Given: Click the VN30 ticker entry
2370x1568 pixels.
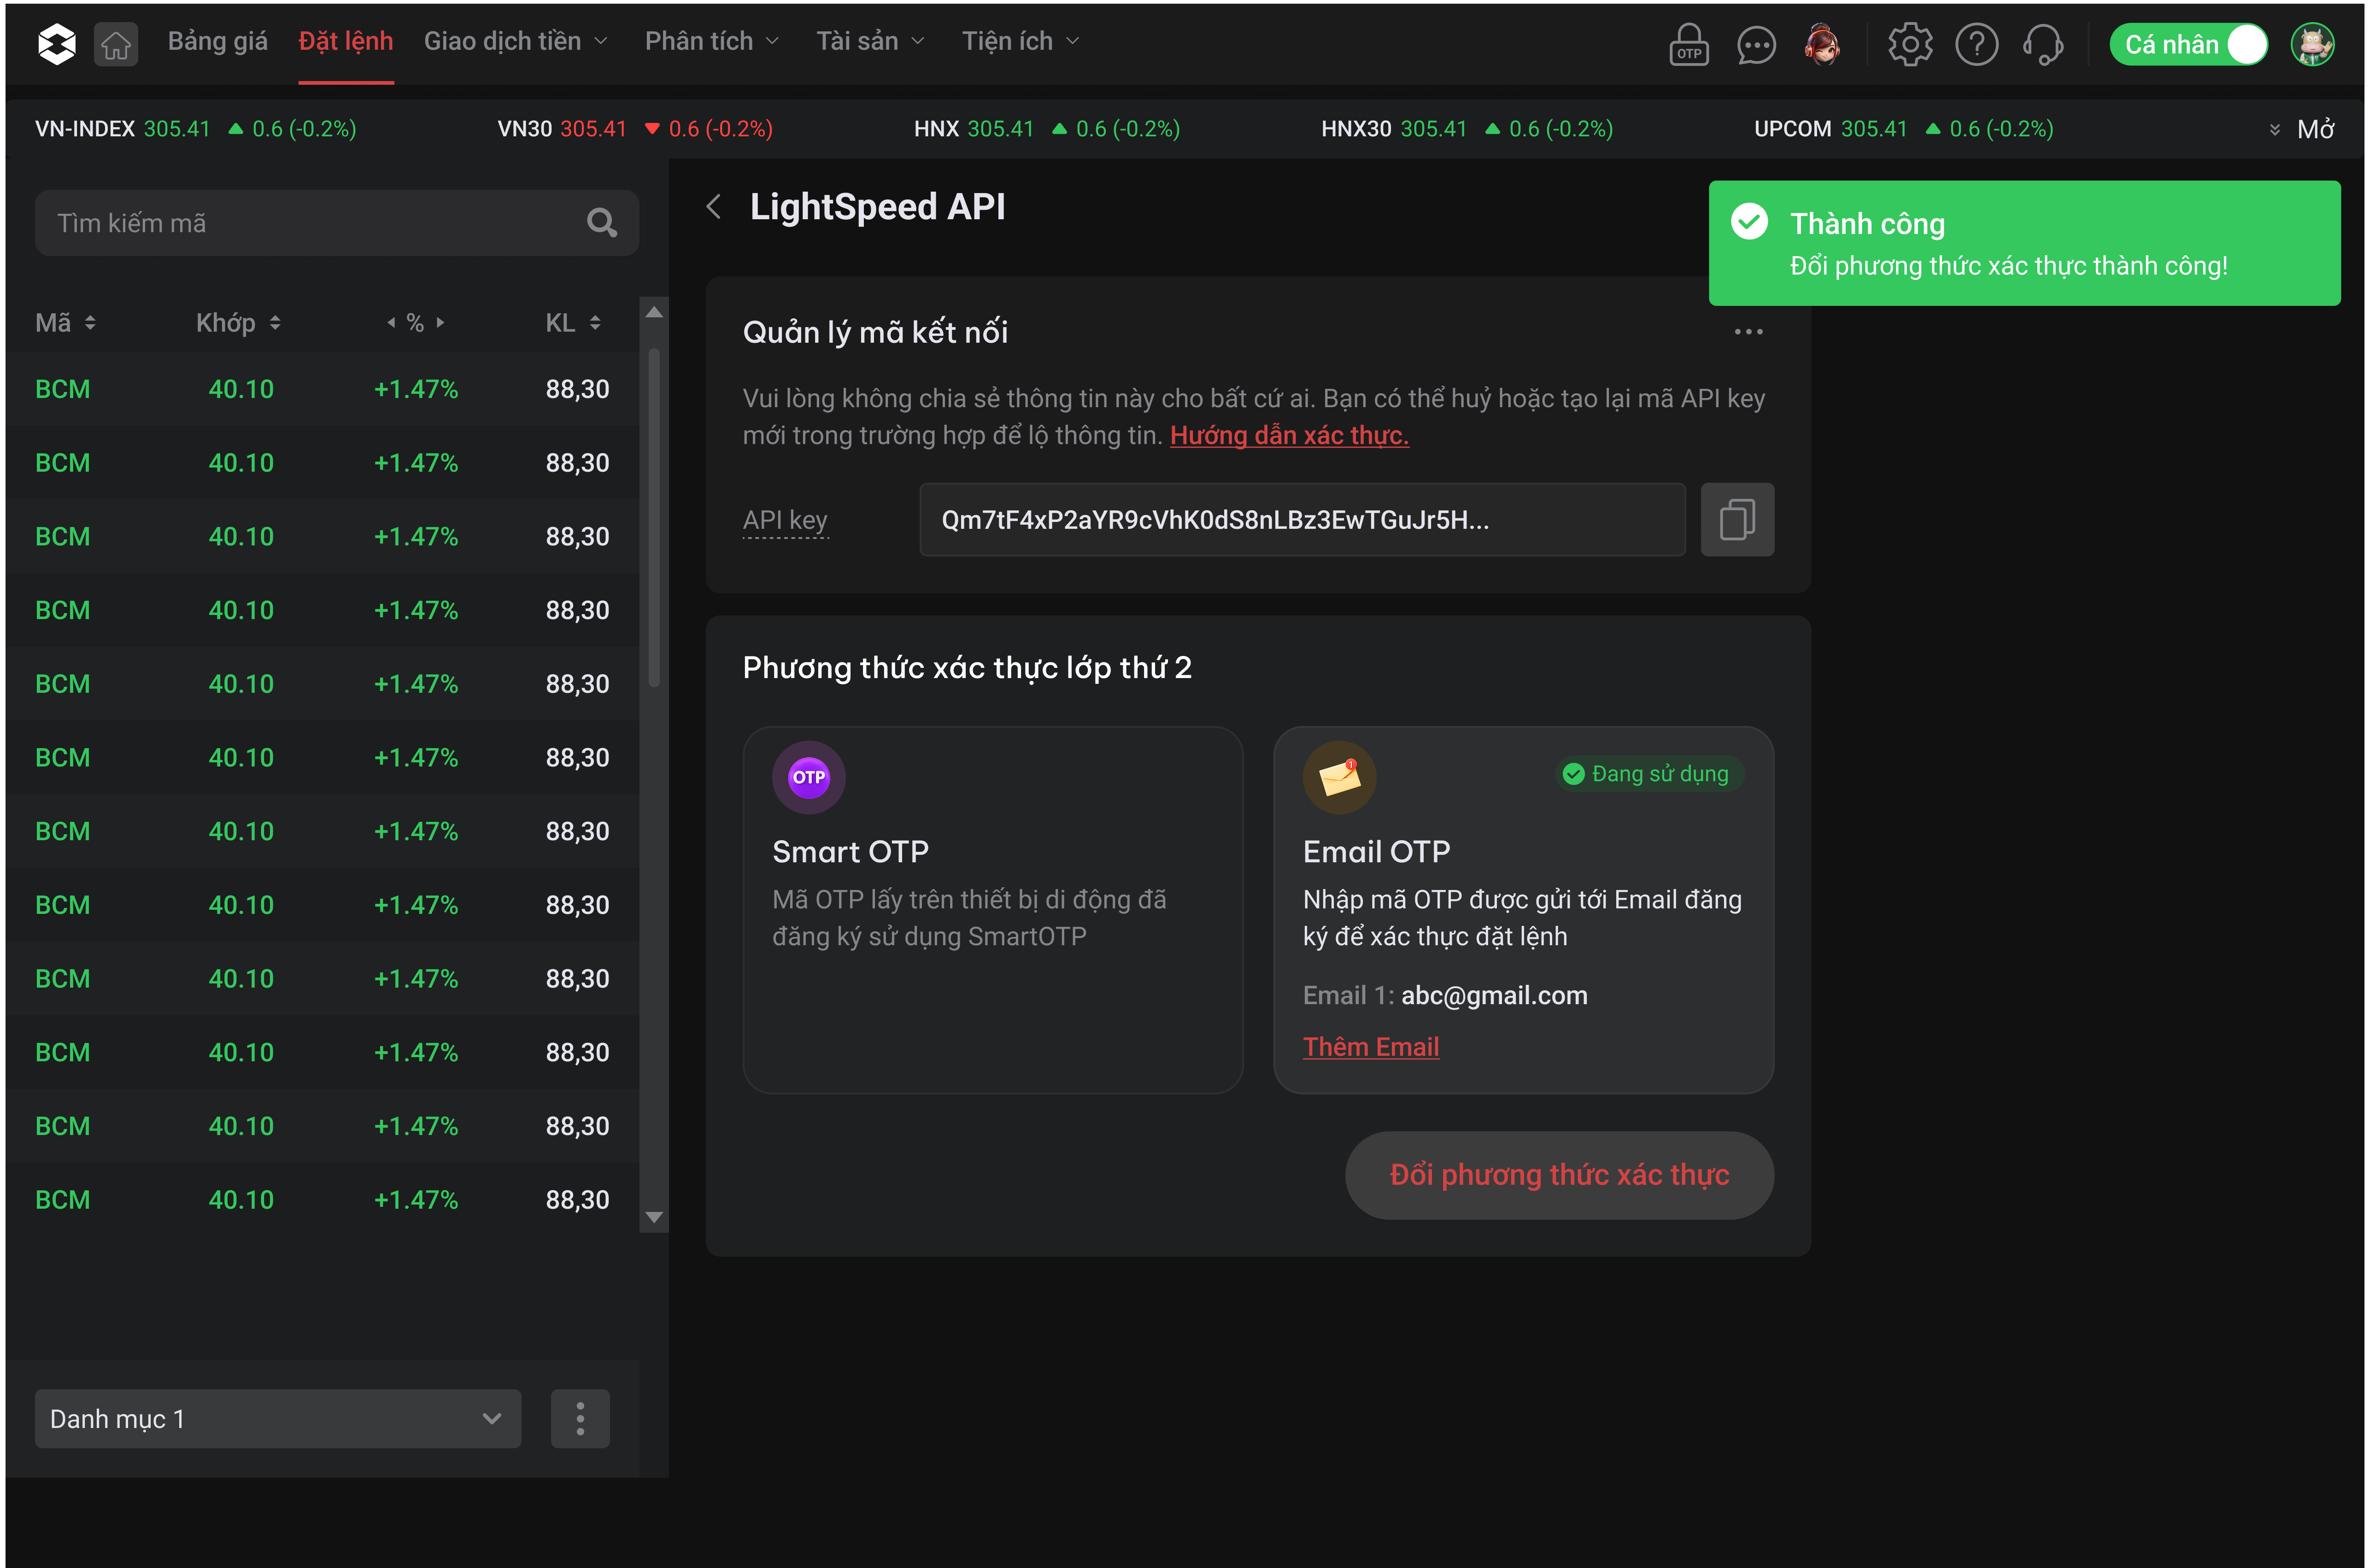Looking at the screenshot, I should [635, 129].
